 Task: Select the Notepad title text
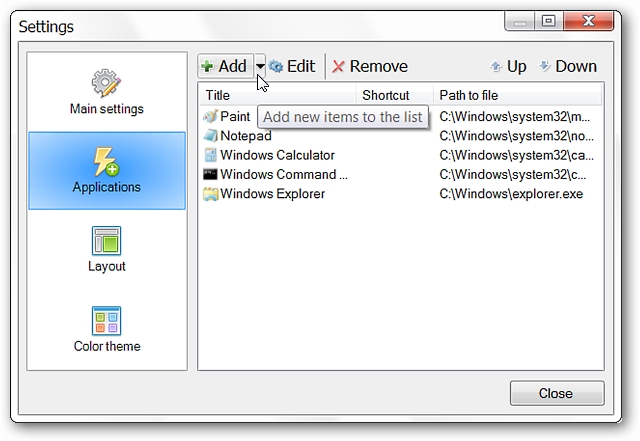pyautogui.click(x=246, y=136)
